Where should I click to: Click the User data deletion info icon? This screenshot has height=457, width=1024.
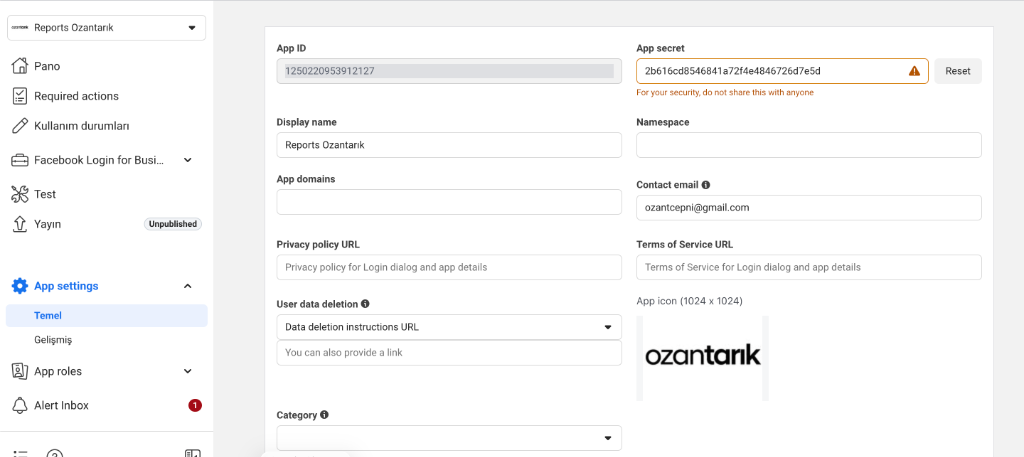[x=365, y=303]
